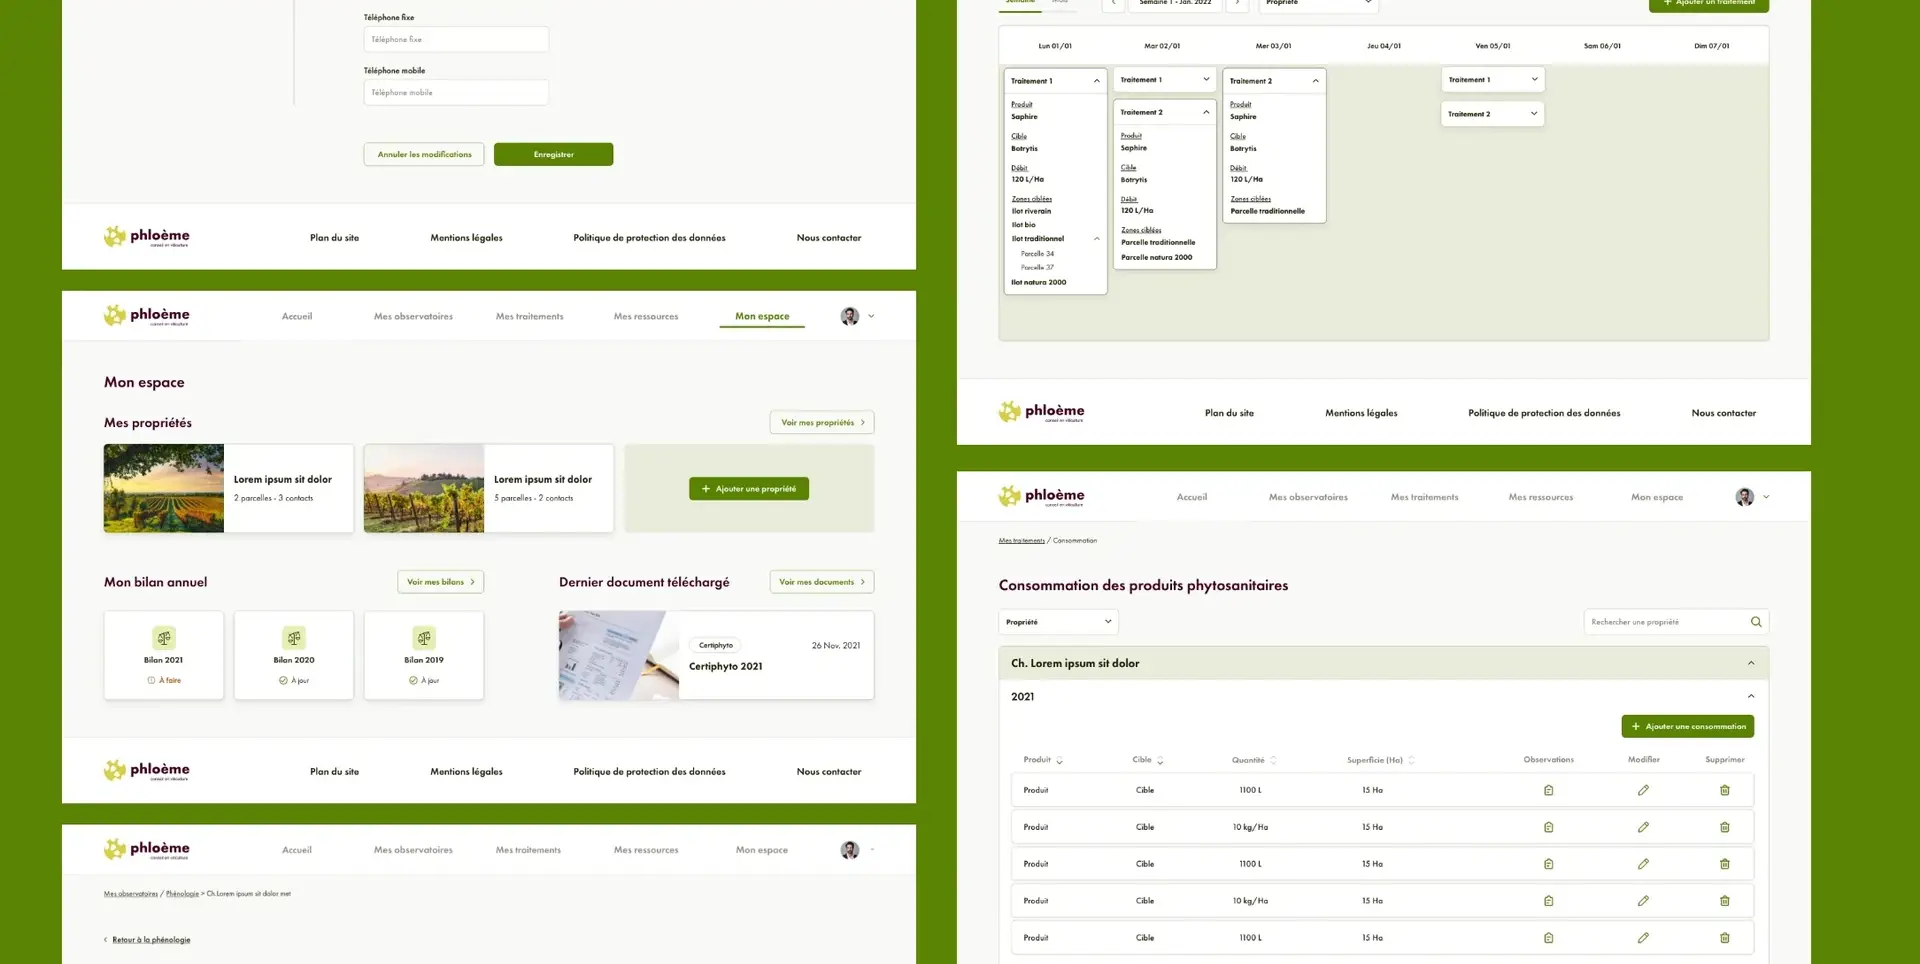Click Voir mes propriétés button
The image size is (1920, 964).
click(822, 422)
